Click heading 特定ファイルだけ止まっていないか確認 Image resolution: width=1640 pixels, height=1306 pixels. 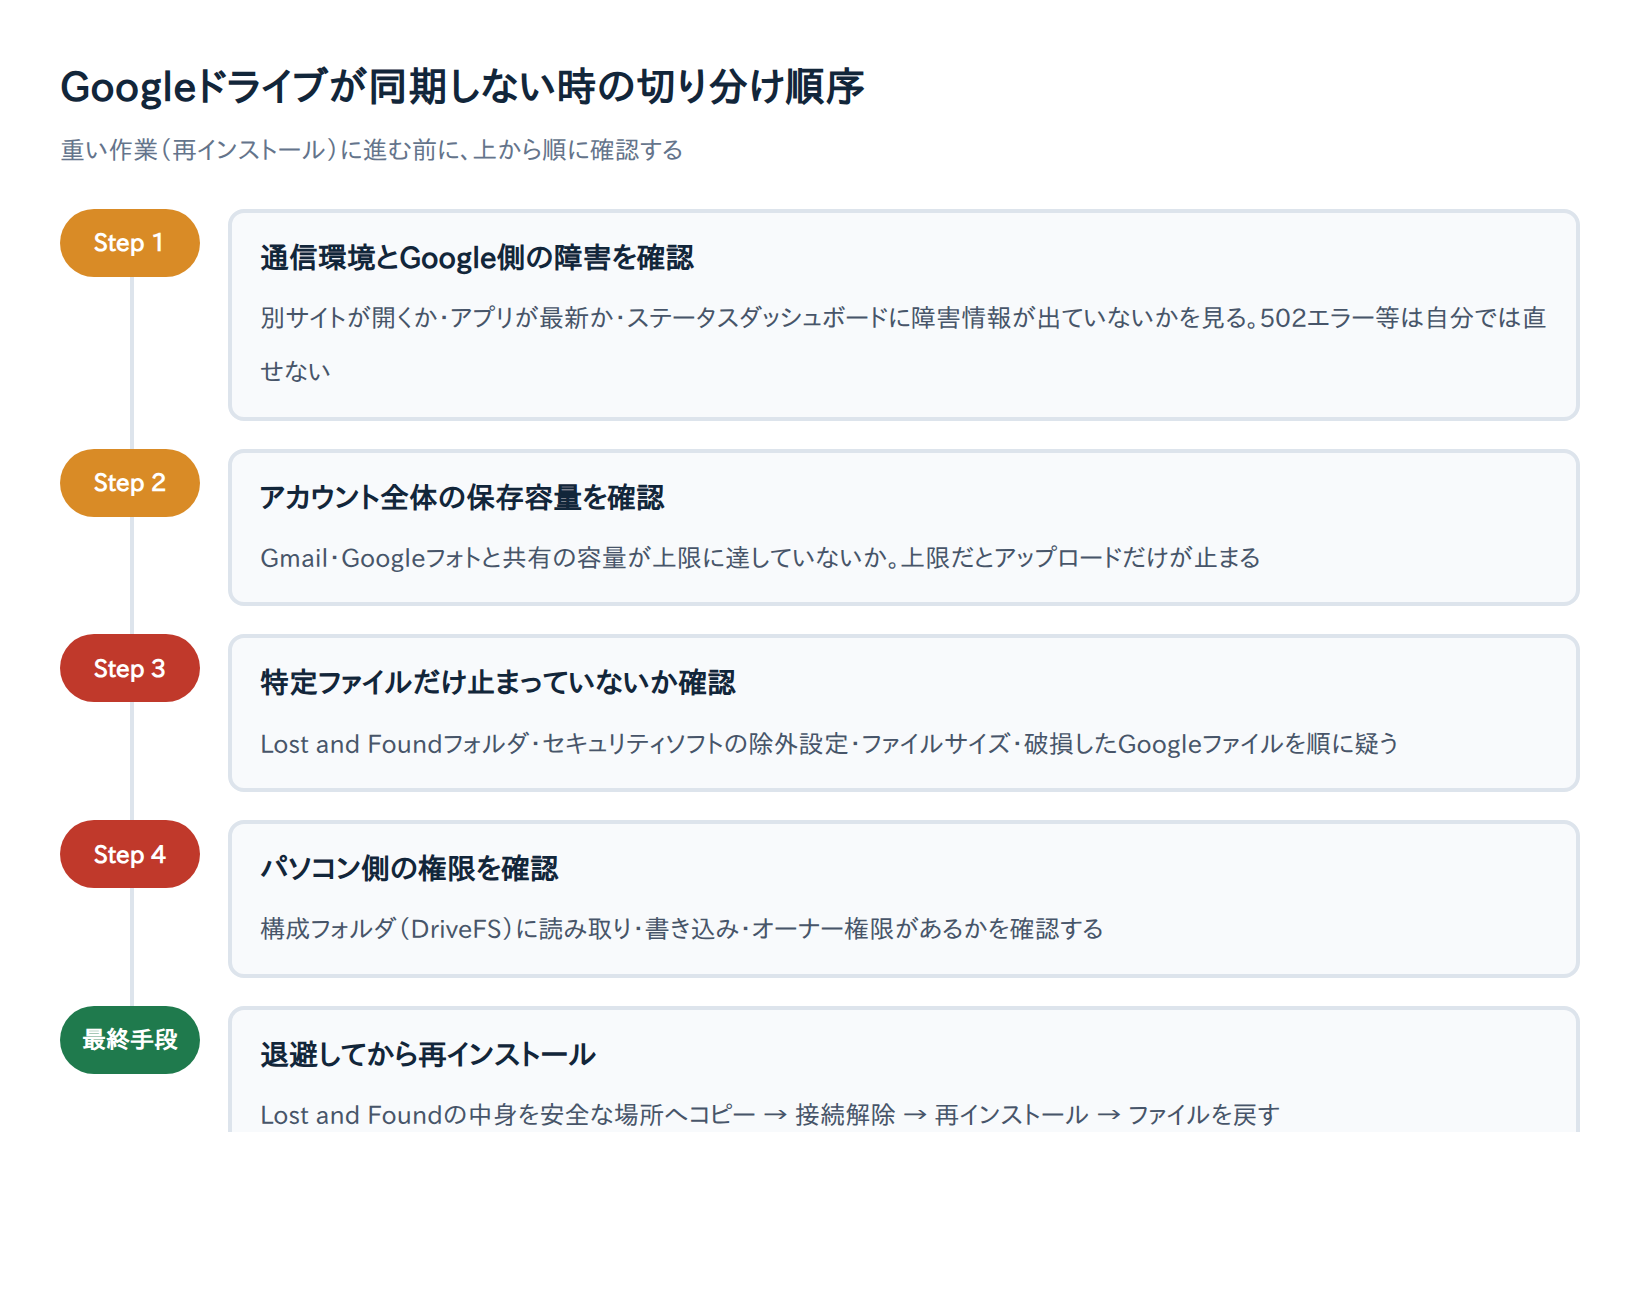498,683
